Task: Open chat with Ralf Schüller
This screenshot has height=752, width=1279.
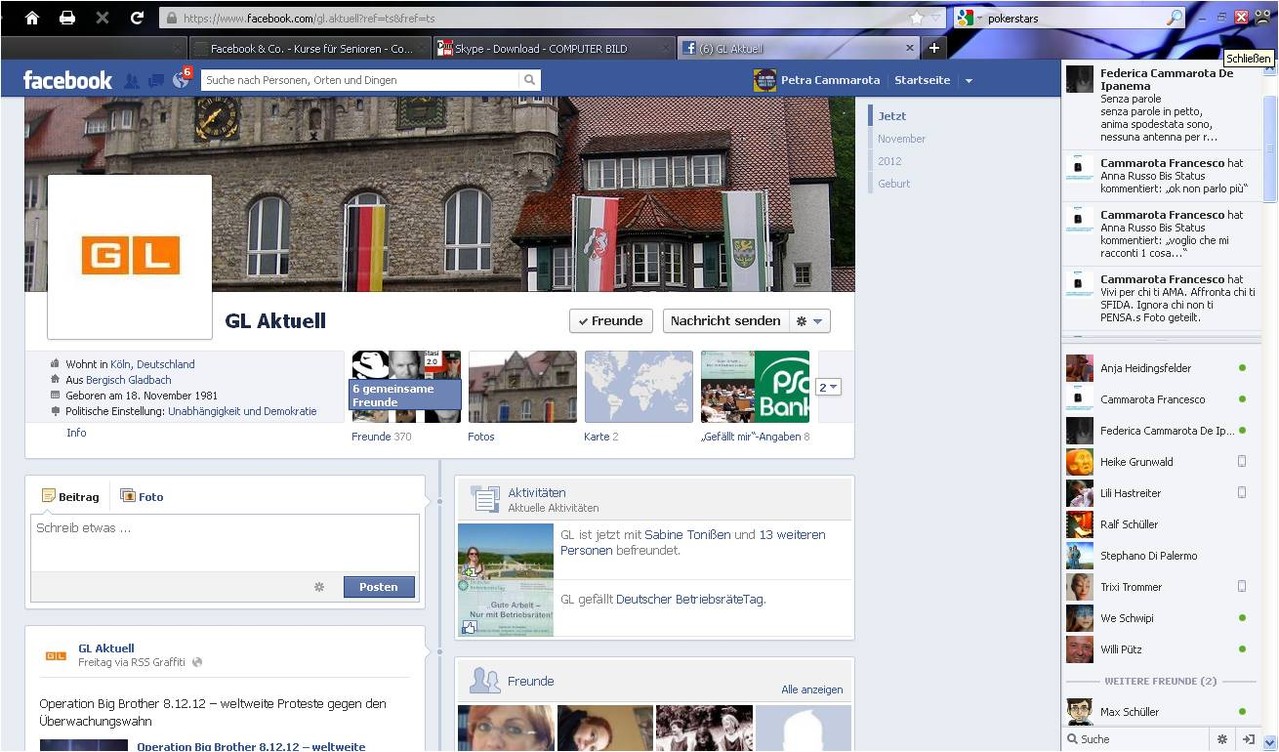Action: click(1160, 524)
